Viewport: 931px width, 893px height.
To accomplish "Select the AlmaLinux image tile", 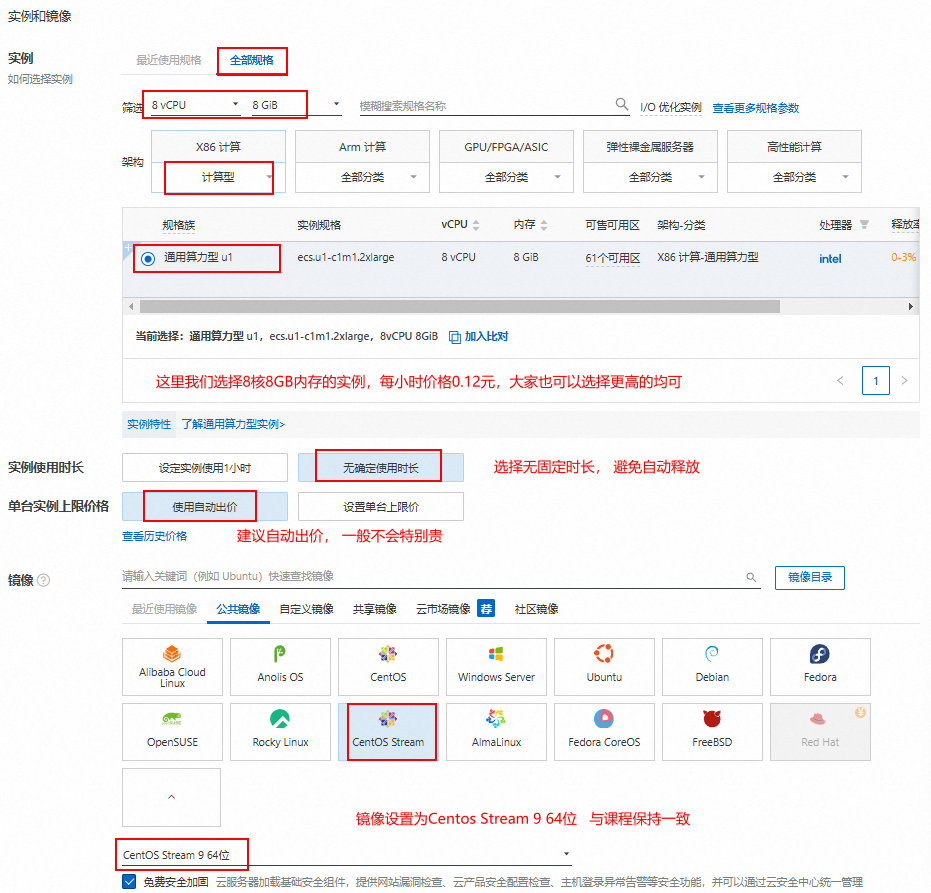I will click(496, 732).
